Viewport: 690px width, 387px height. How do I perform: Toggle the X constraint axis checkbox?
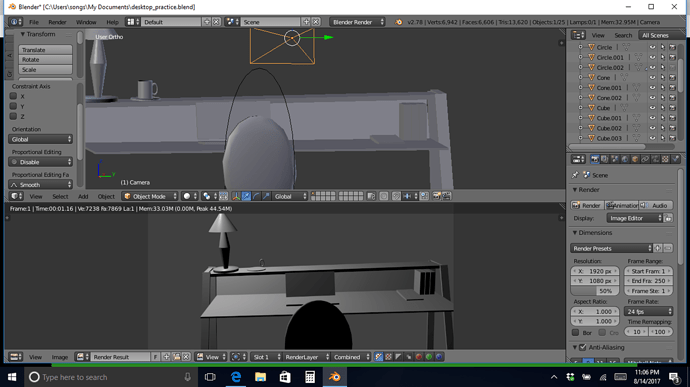[13, 96]
